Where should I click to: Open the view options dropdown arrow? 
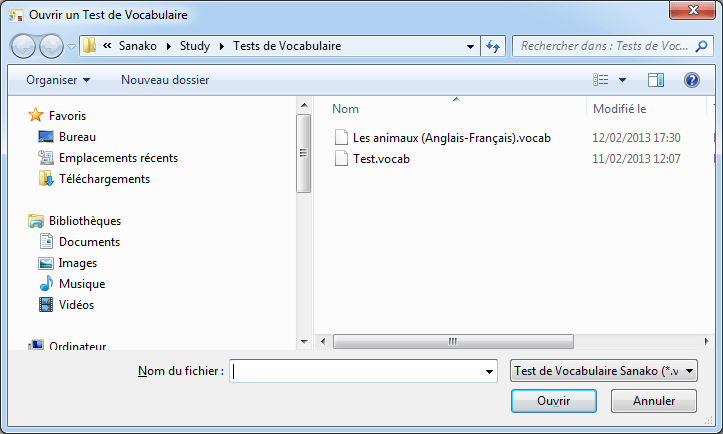click(x=622, y=80)
